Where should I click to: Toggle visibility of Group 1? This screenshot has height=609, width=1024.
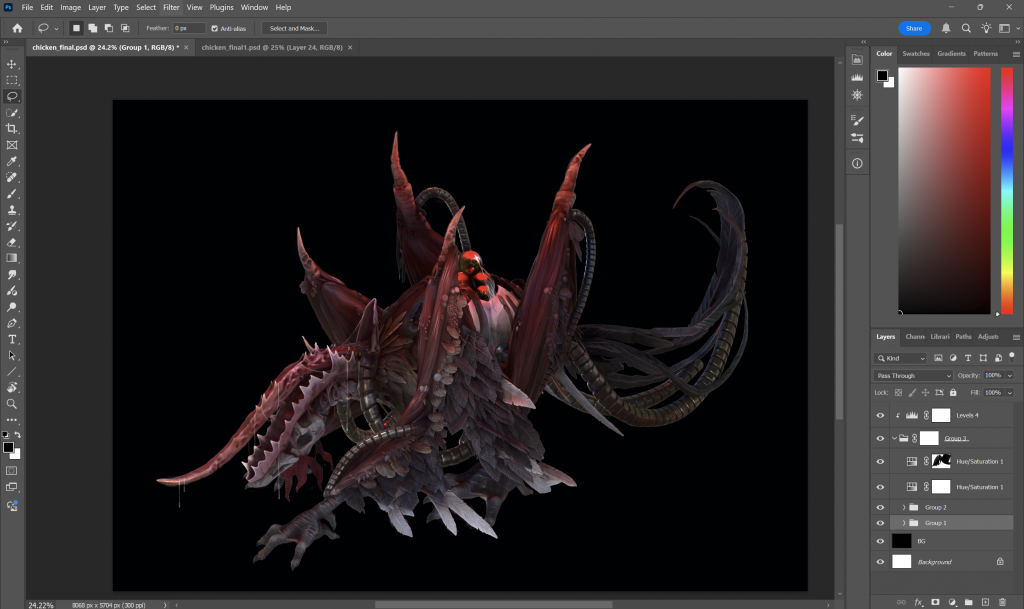click(x=880, y=523)
